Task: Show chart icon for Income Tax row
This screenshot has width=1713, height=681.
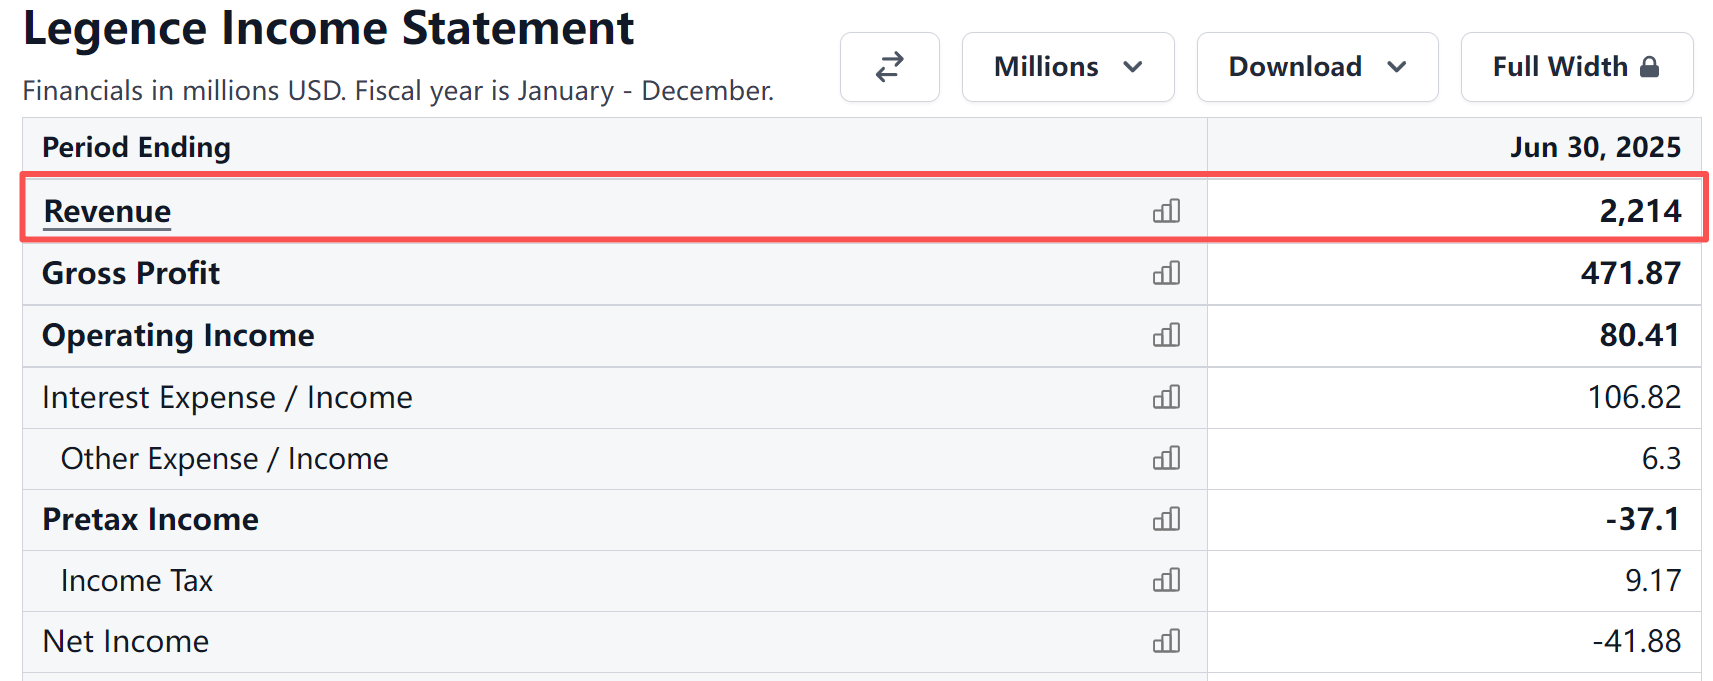Action: tap(1166, 580)
